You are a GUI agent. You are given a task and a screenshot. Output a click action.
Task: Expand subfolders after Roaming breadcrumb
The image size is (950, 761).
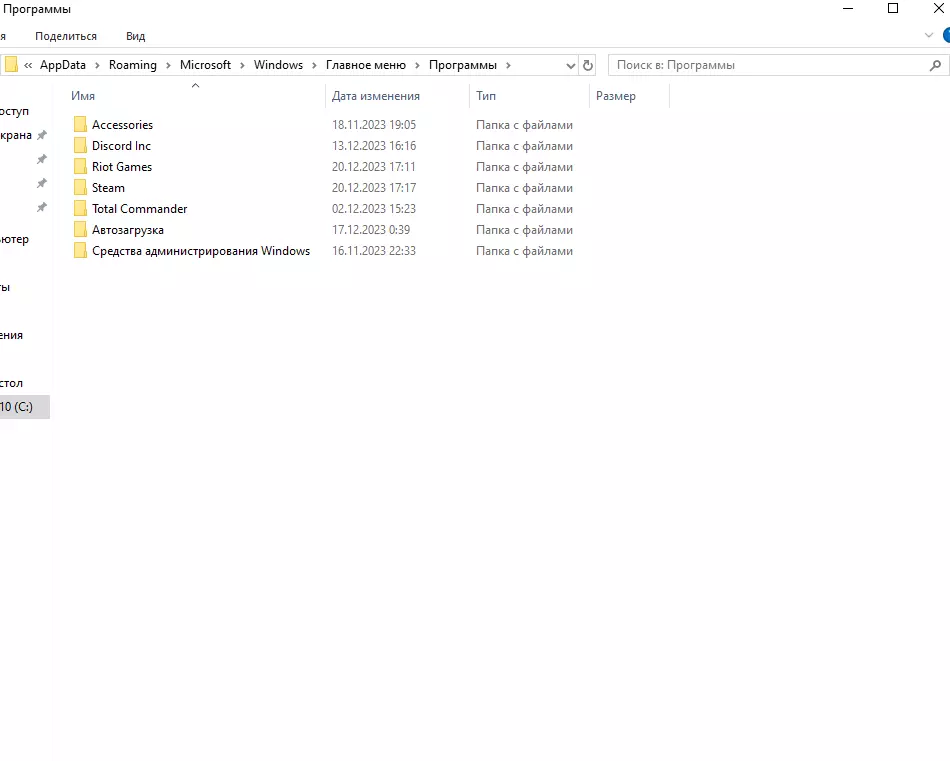tap(168, 65)
